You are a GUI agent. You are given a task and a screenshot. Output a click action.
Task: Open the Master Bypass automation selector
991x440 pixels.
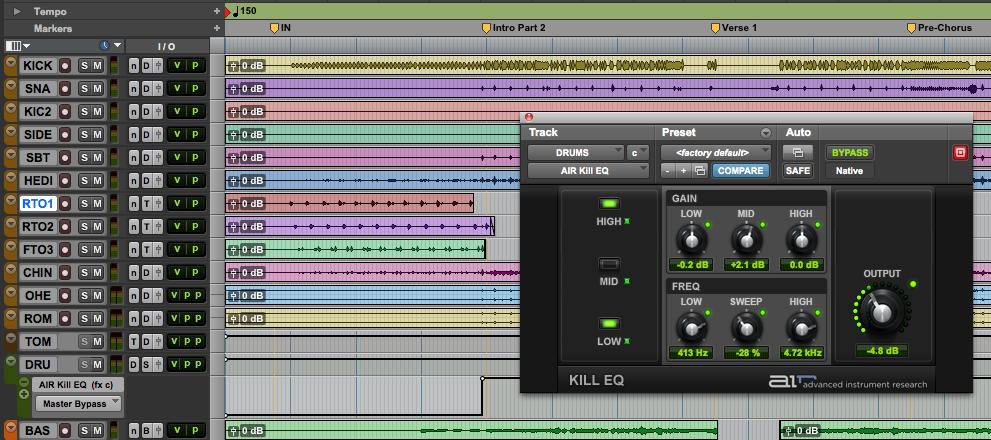click(x=79, y=403)
